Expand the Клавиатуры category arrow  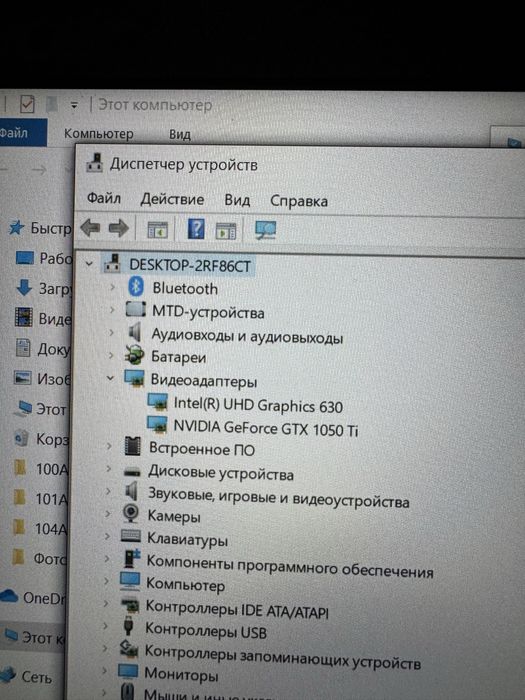107,536
